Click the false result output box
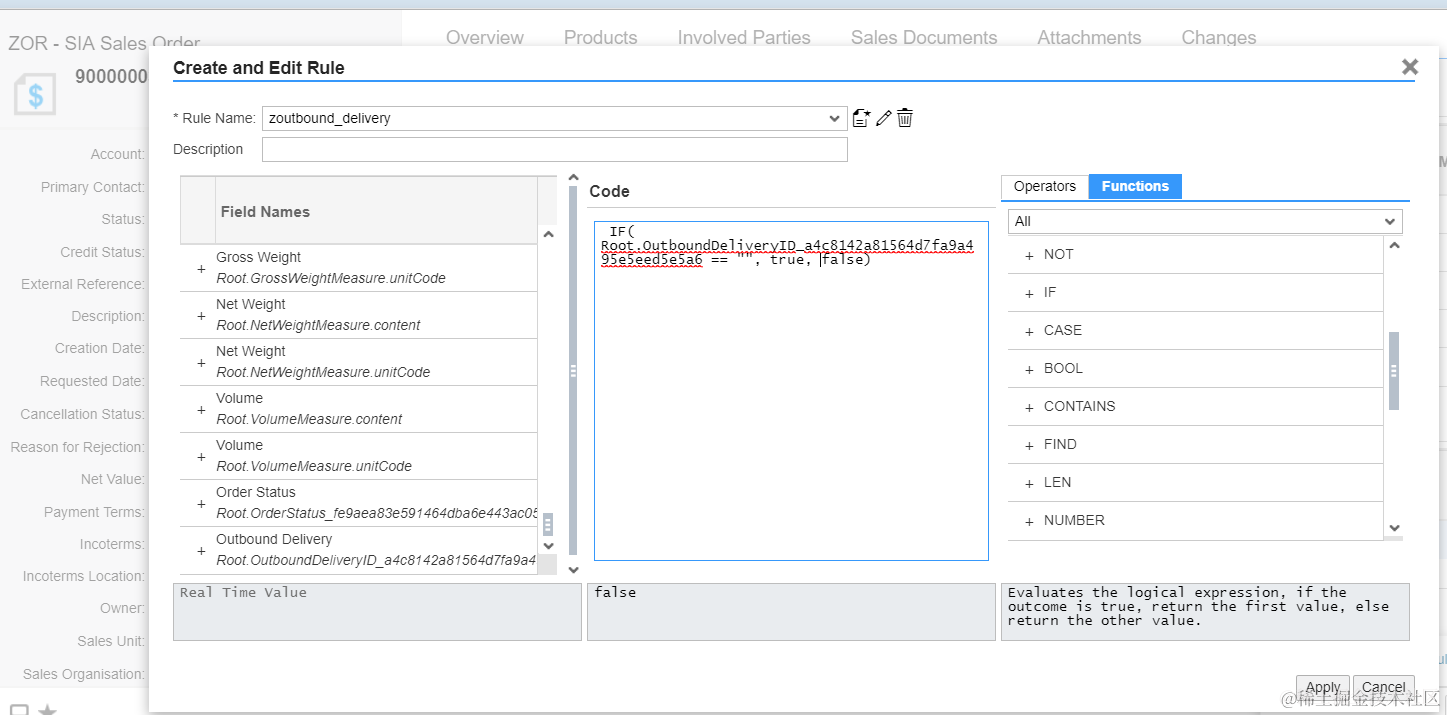 click(791, 612)
